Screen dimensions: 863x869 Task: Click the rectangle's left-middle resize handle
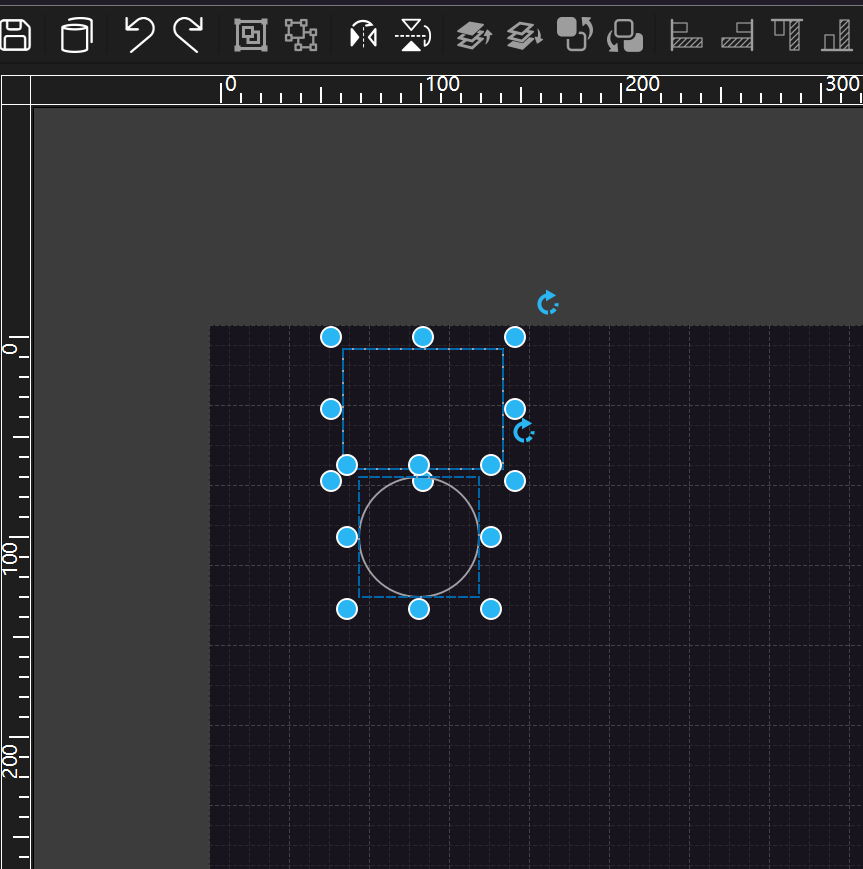331,409
